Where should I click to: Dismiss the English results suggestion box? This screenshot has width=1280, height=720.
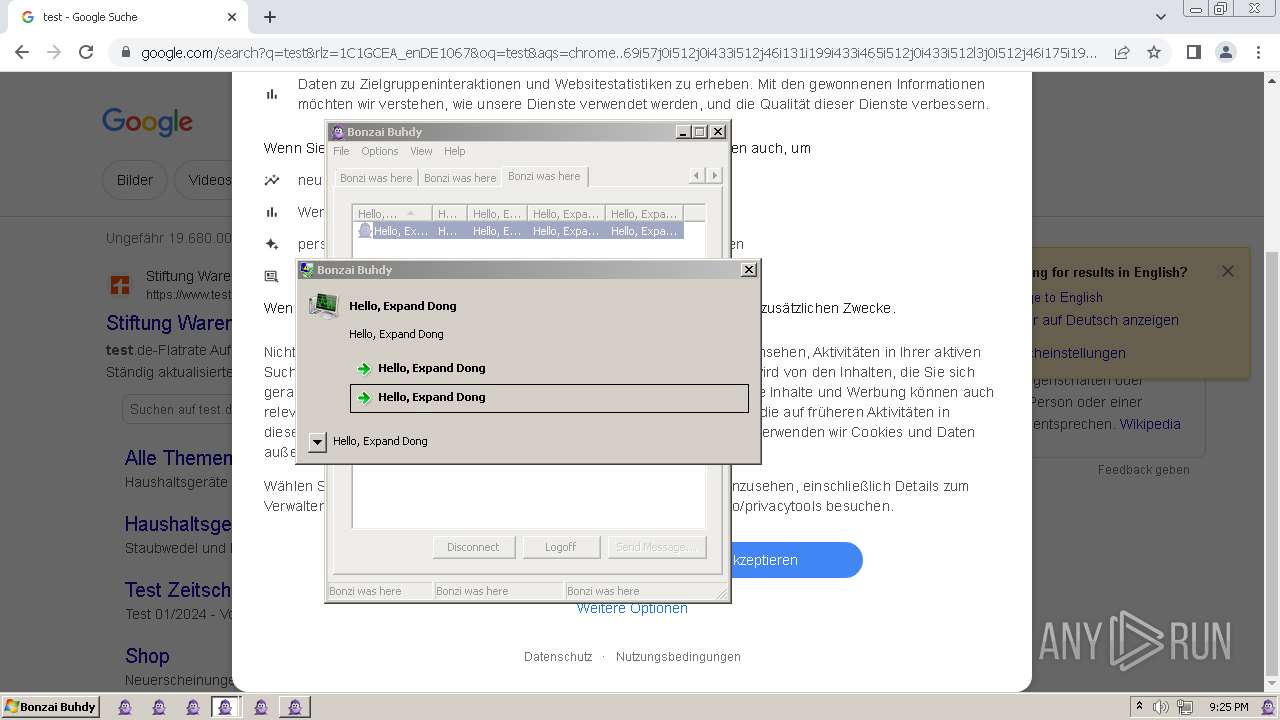pos(1228,271)
